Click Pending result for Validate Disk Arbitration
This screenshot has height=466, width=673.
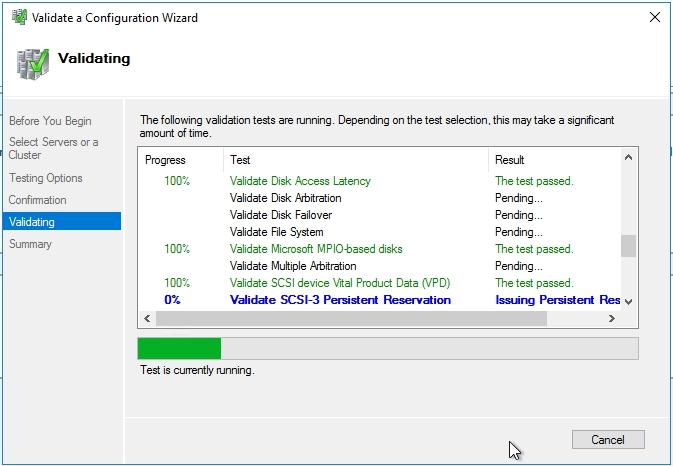pyautogui.click(x=518, y=198)
